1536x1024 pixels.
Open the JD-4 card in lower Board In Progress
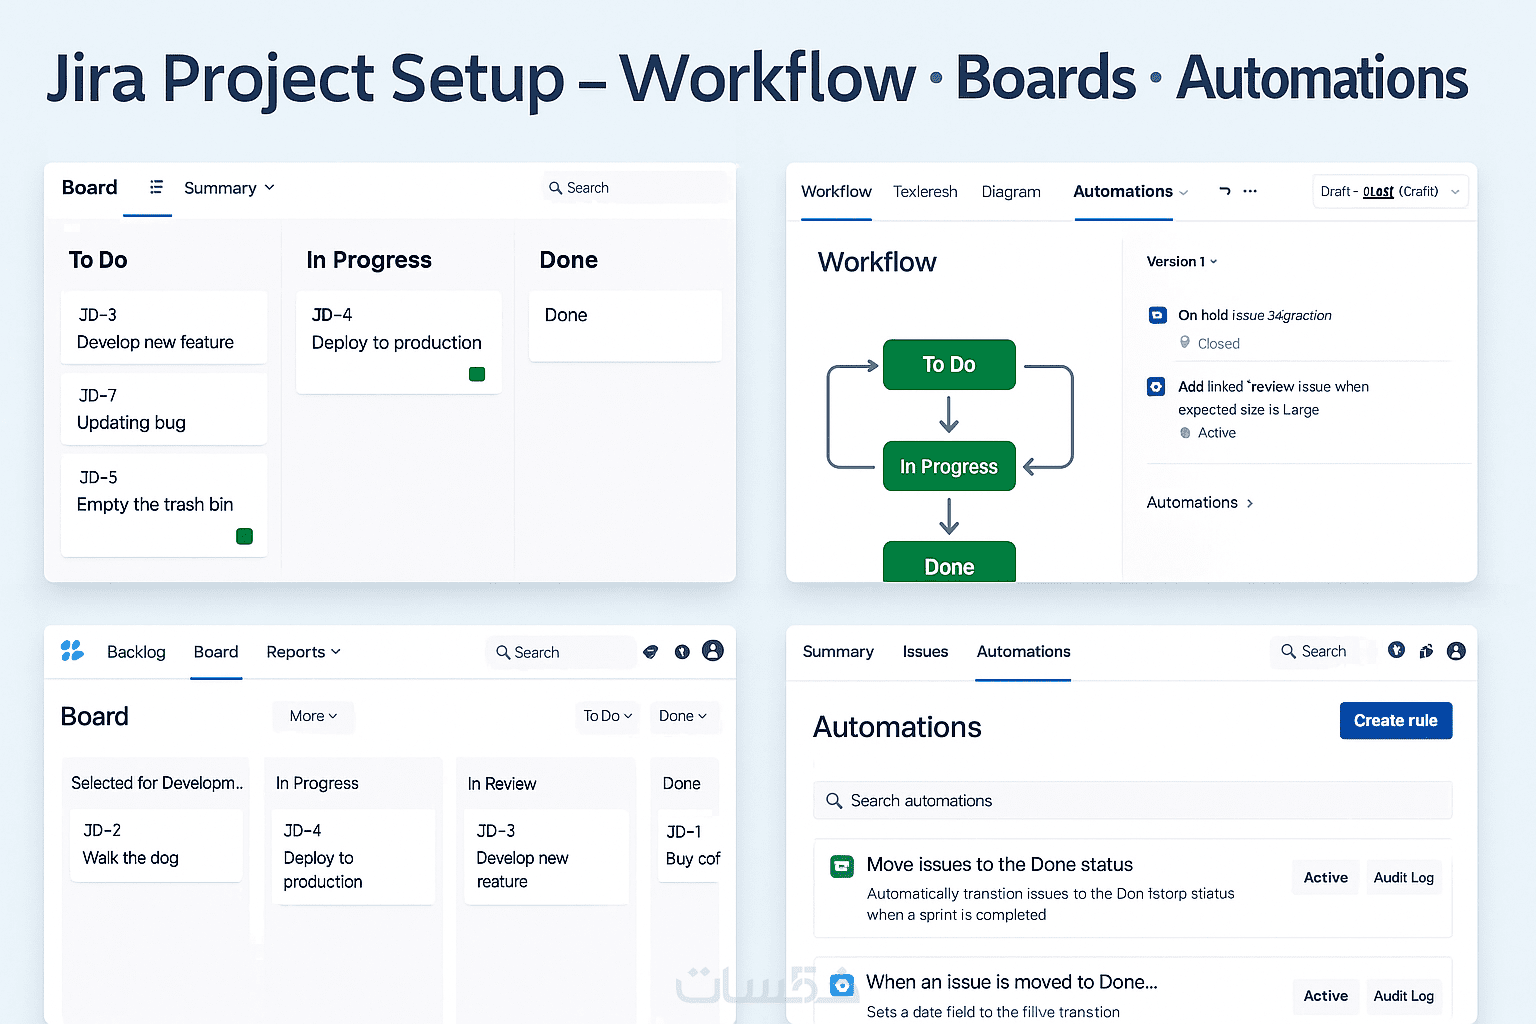coord(353,857)
